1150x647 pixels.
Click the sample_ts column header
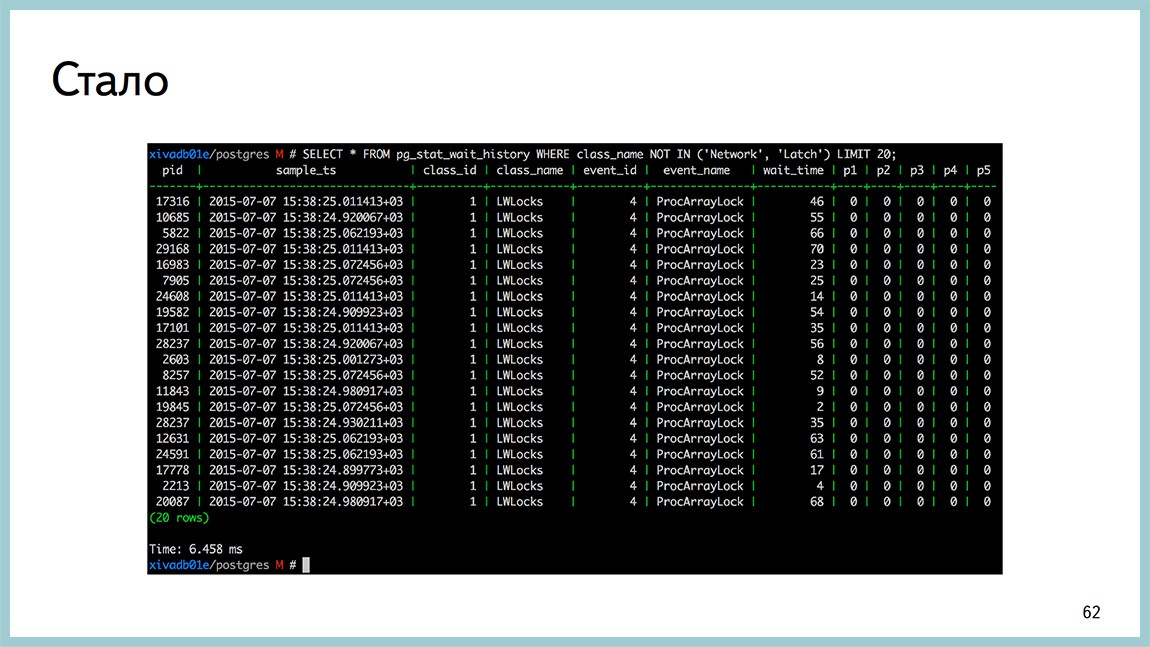(x=306, y=170)
